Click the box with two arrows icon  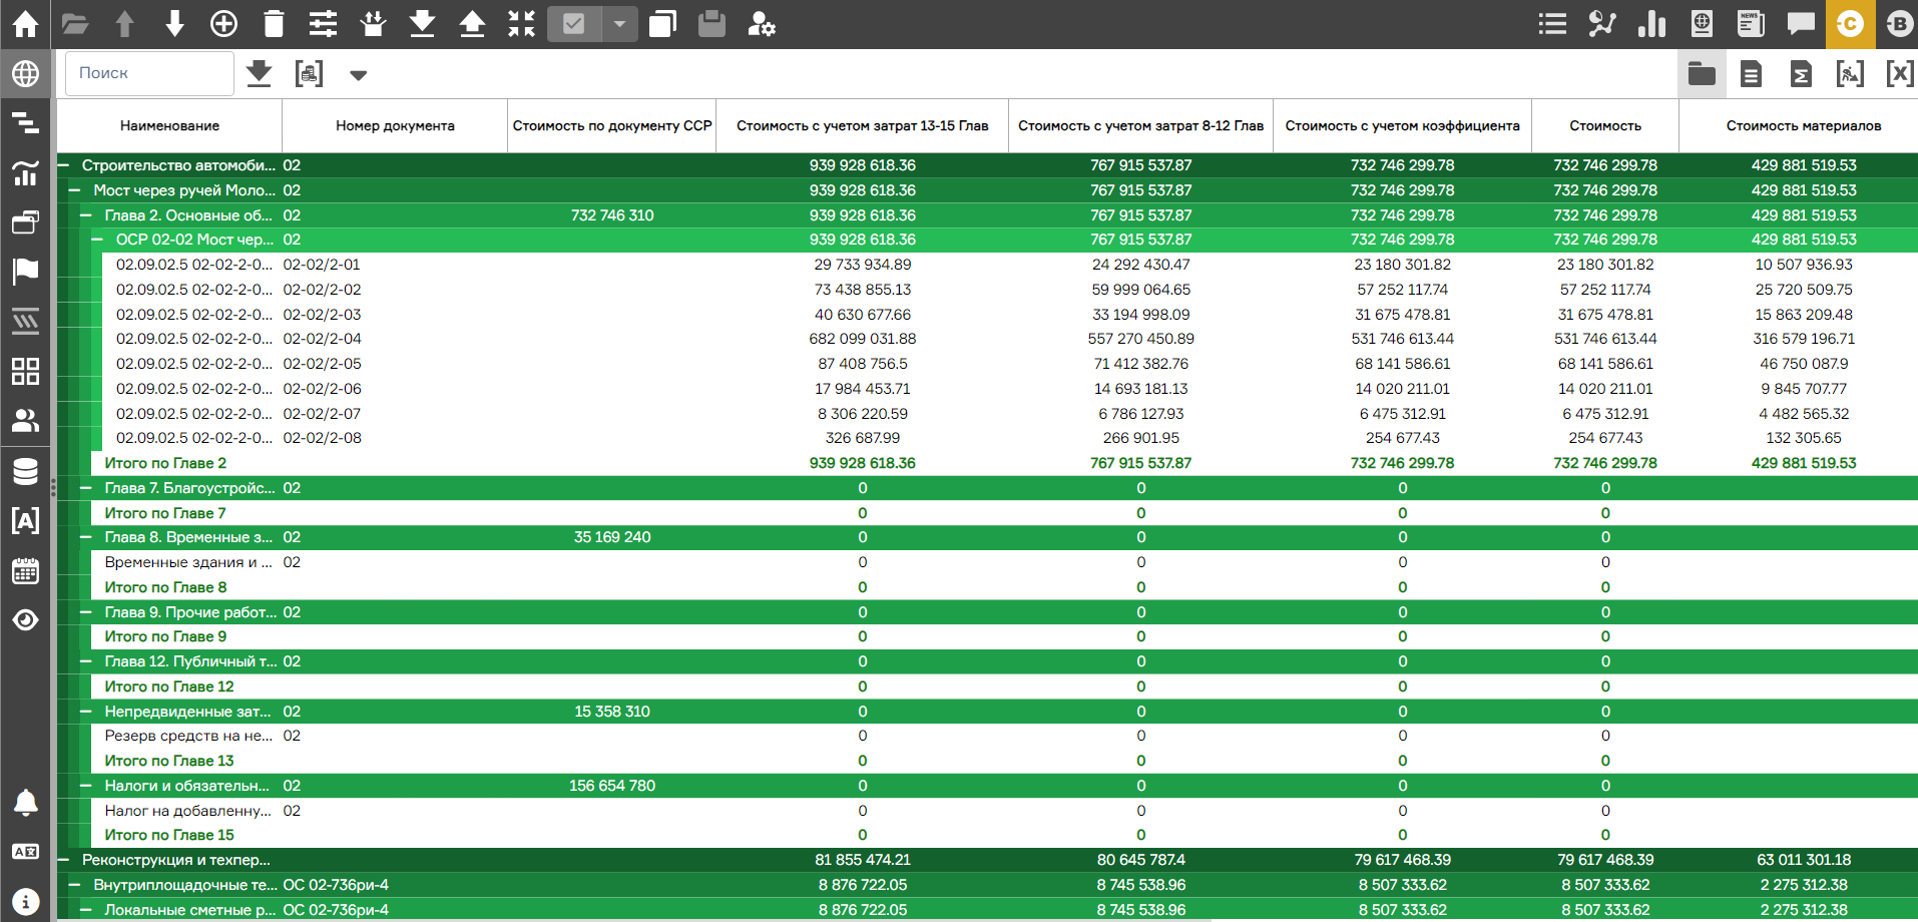373,24
